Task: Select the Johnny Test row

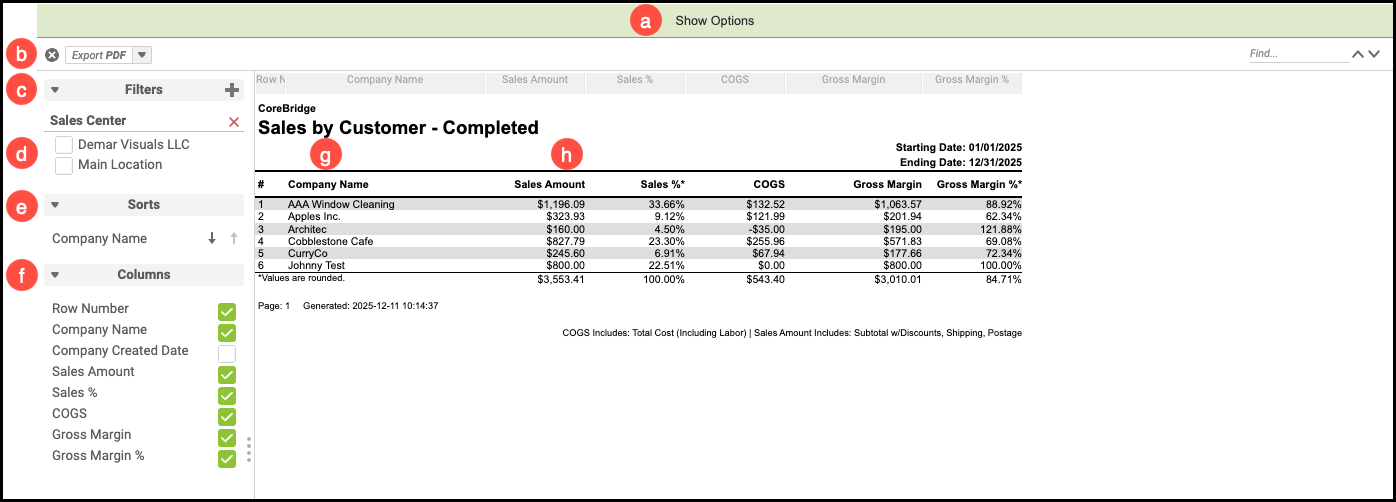Action: [x=640, y=266]
